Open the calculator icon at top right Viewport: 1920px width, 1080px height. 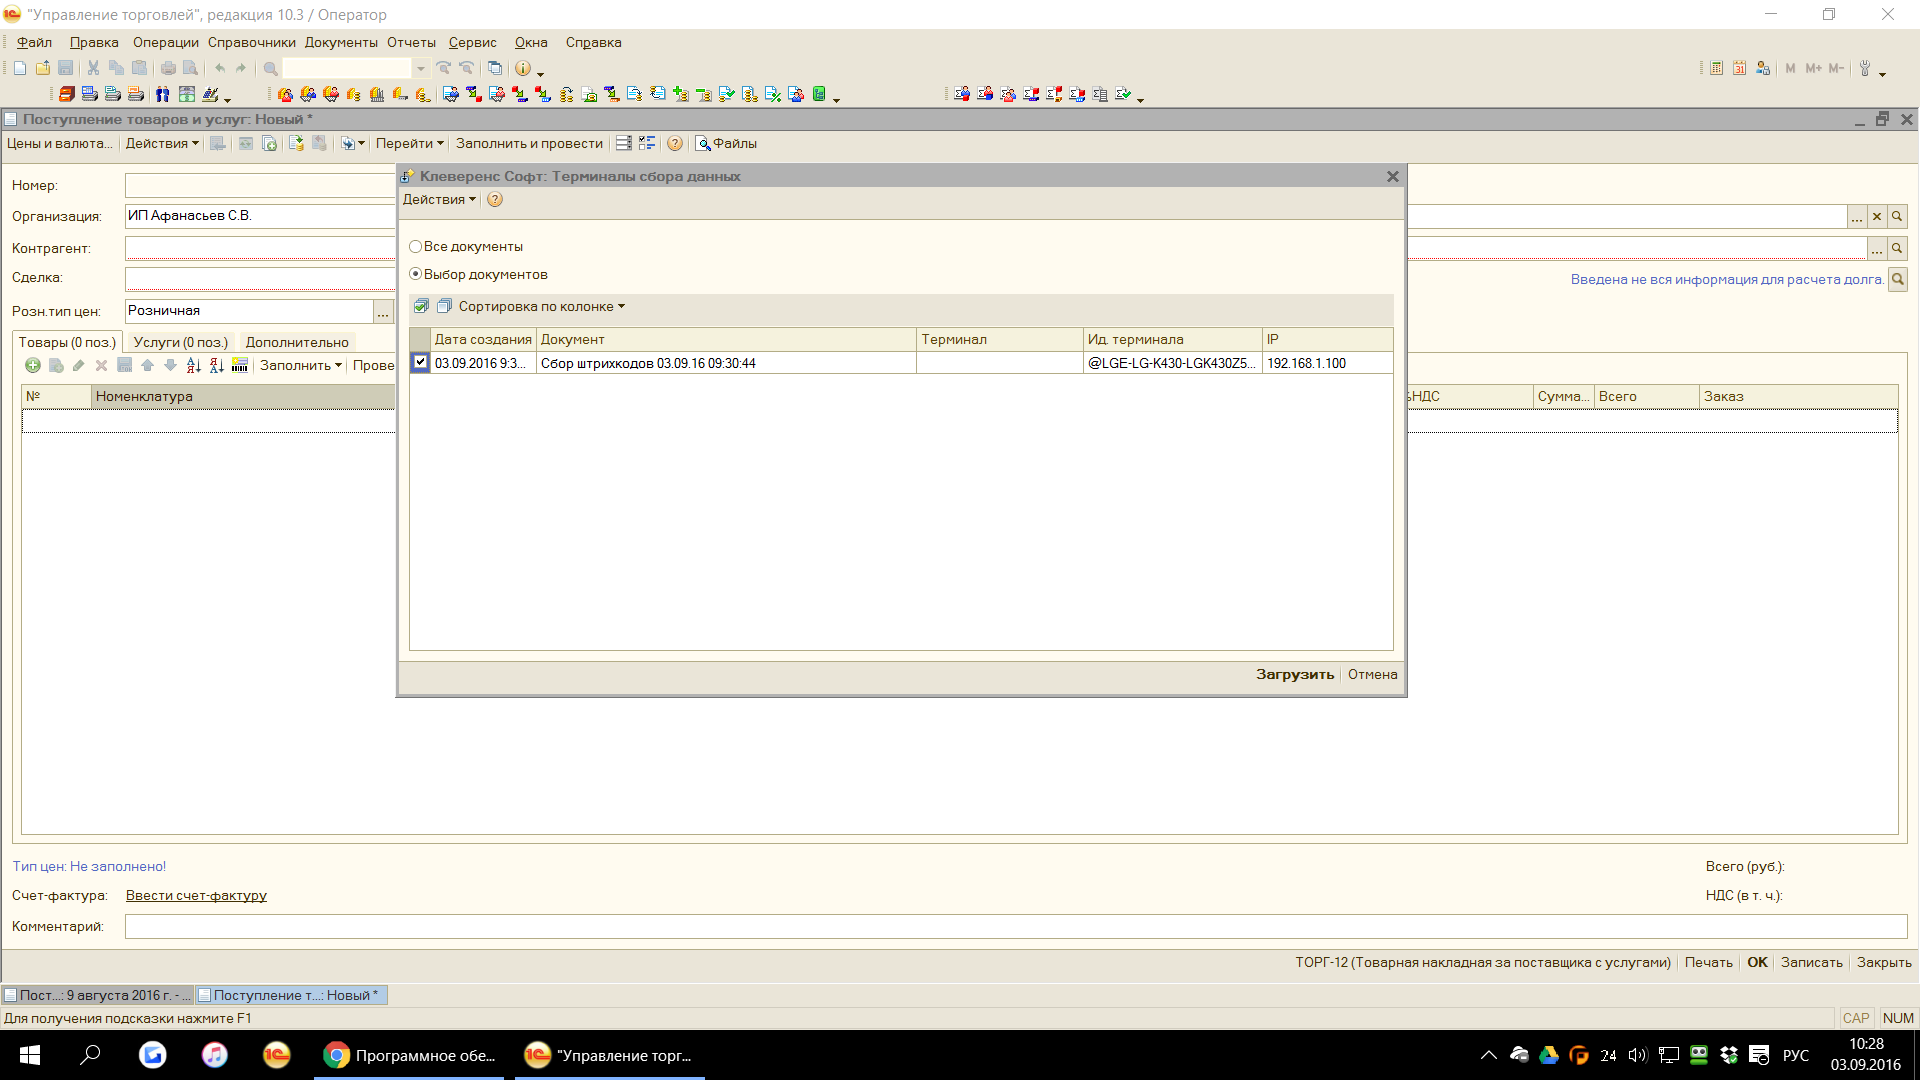pyautogui.click(x=1717, y=68)
